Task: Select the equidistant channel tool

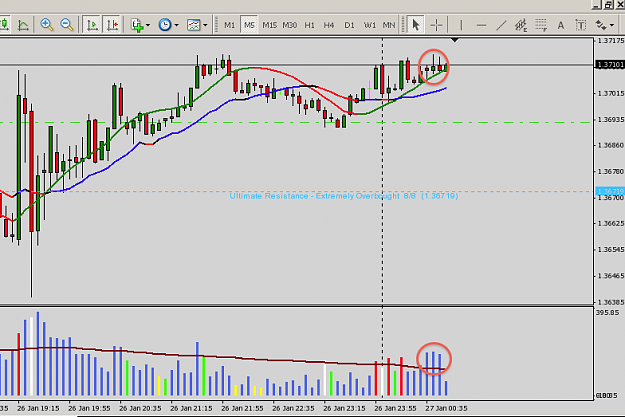Action: point(521,25)
